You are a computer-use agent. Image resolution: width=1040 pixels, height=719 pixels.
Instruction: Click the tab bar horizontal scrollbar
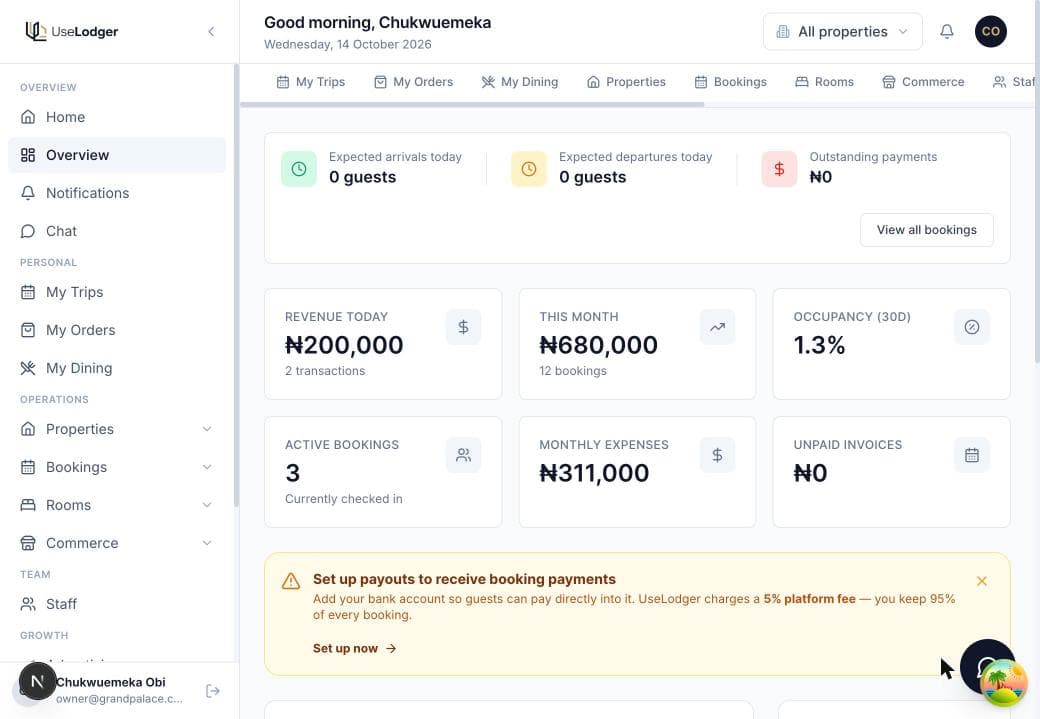[472, 104]
